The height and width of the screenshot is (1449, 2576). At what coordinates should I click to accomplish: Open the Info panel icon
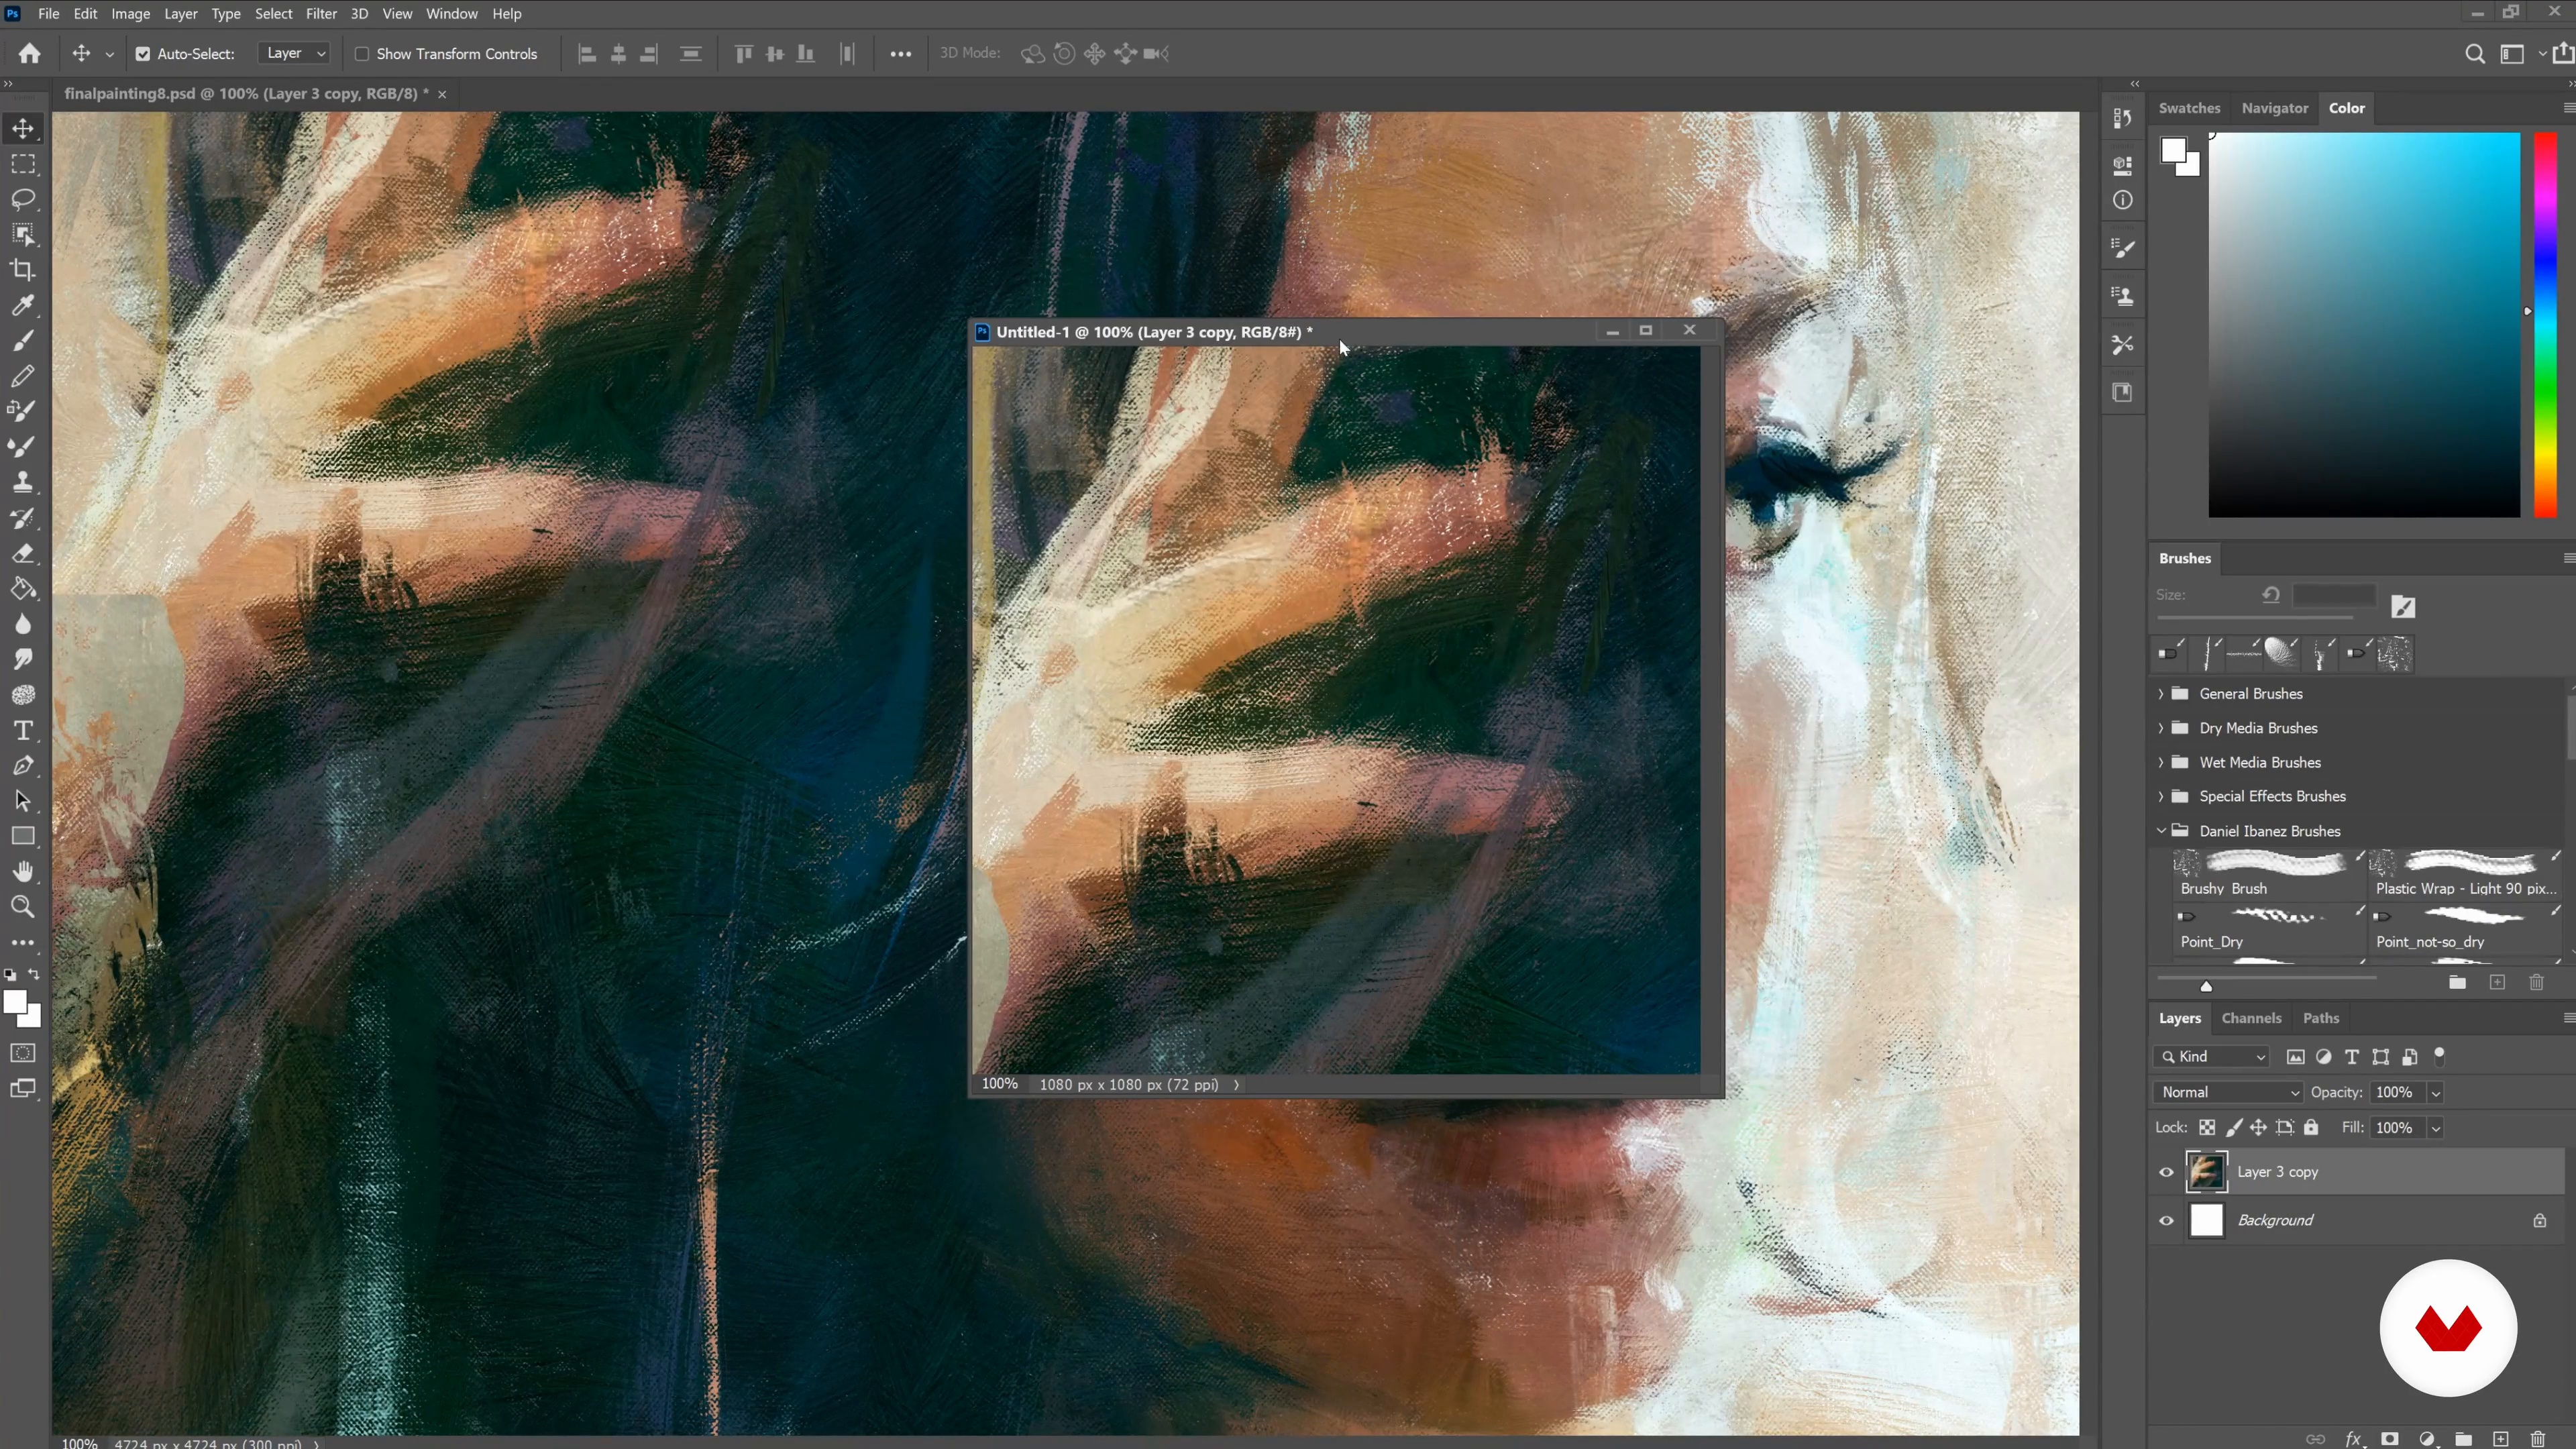[x=2122, y=201]
